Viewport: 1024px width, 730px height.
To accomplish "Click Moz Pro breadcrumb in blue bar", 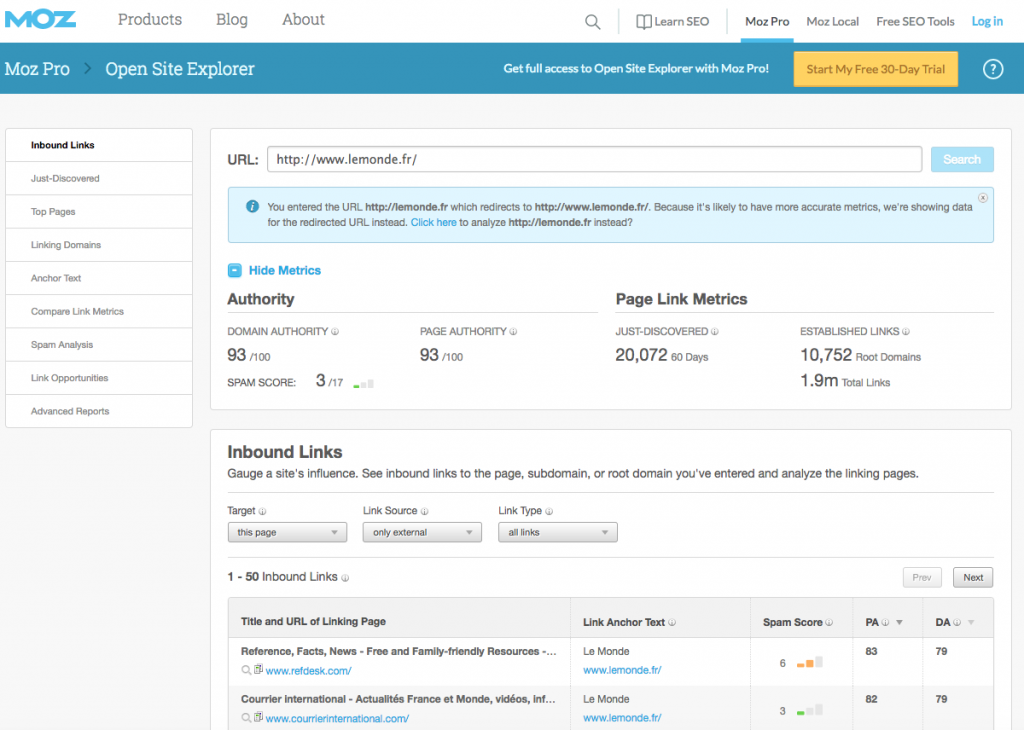I will click(37, 69).
